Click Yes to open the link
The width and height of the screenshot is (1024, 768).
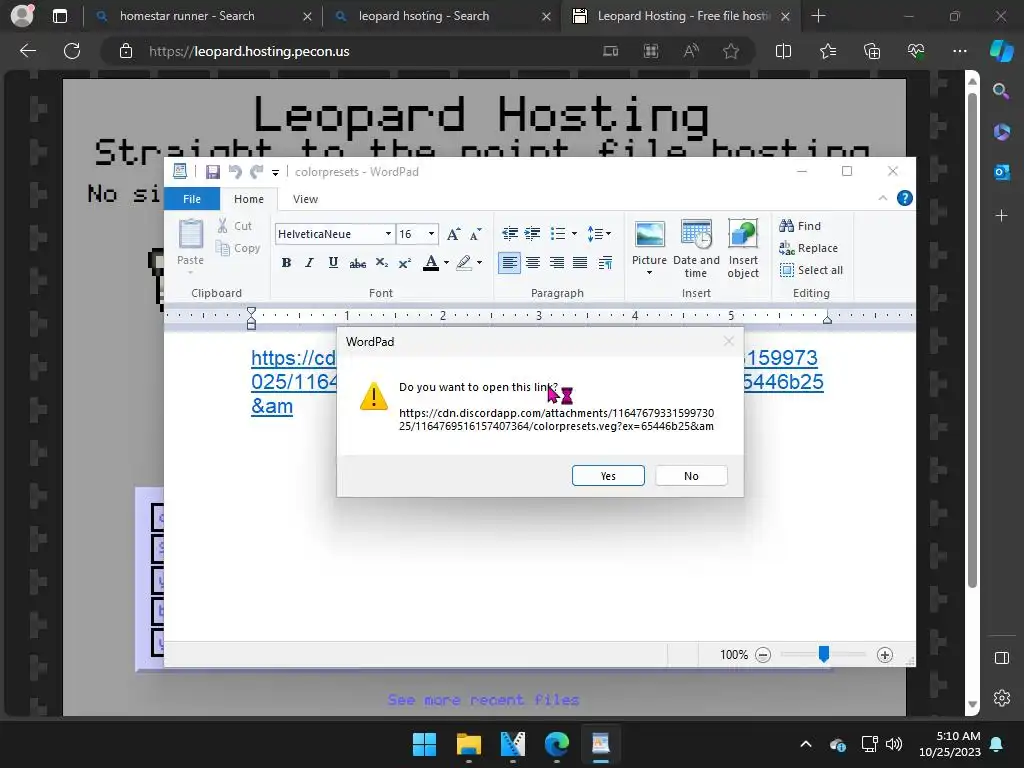pyautogui.click(x=608, y=475)
